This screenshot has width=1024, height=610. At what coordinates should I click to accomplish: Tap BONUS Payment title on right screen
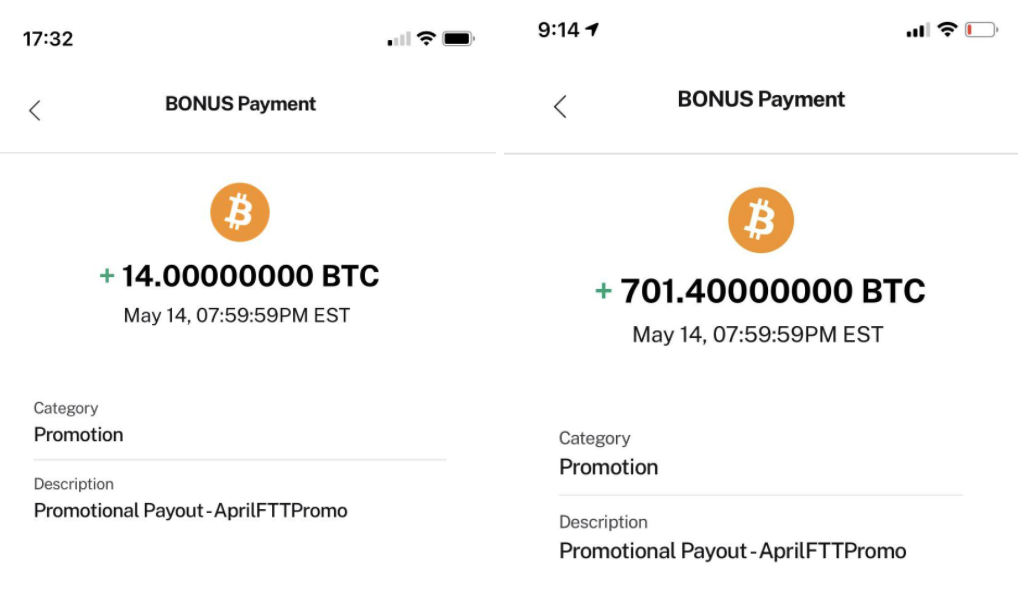click(x=761, y=99)
